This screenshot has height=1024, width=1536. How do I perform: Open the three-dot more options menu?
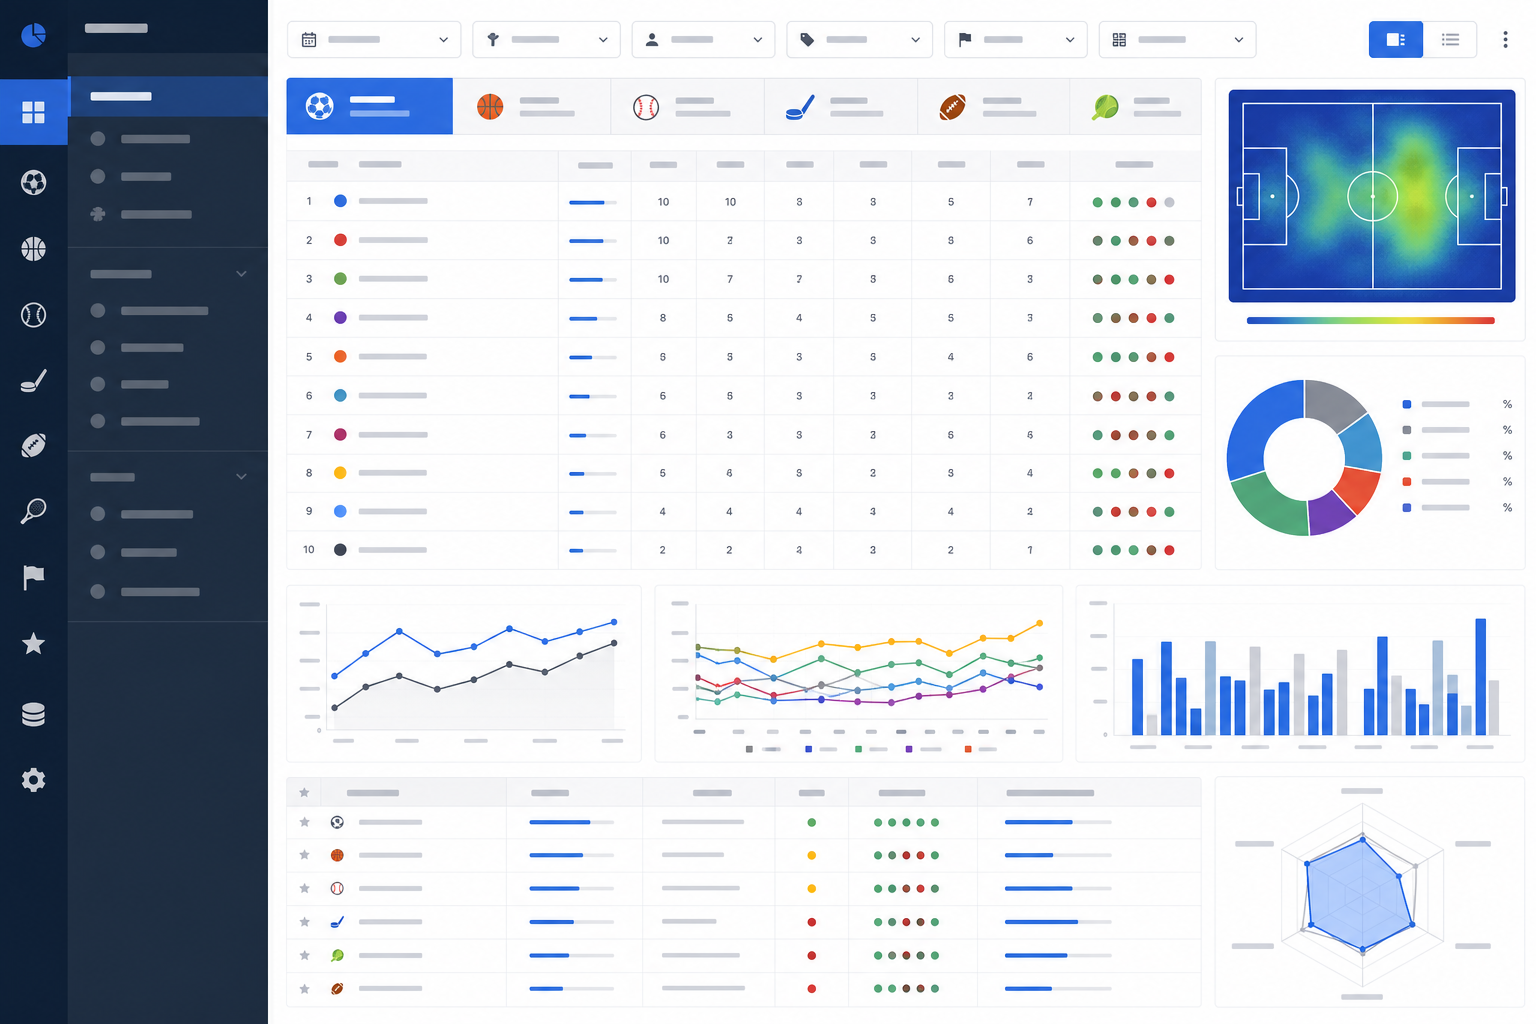pos(1505,39)
